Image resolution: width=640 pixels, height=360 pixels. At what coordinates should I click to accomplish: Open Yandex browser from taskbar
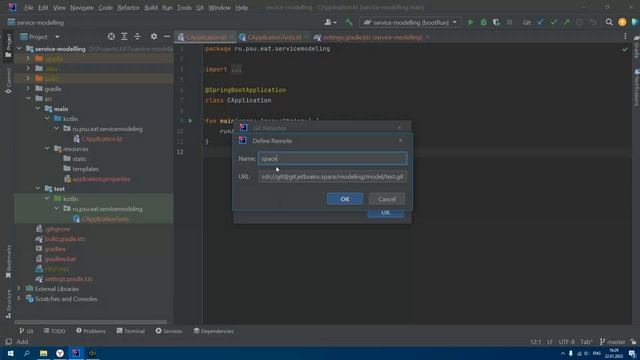60,353
